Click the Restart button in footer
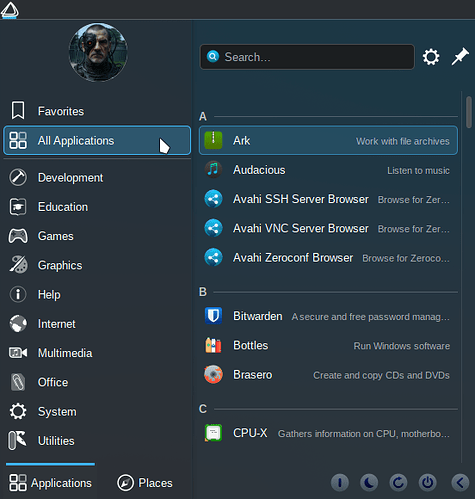This screenshot has width=475, height=499. [x=398, y=482]
